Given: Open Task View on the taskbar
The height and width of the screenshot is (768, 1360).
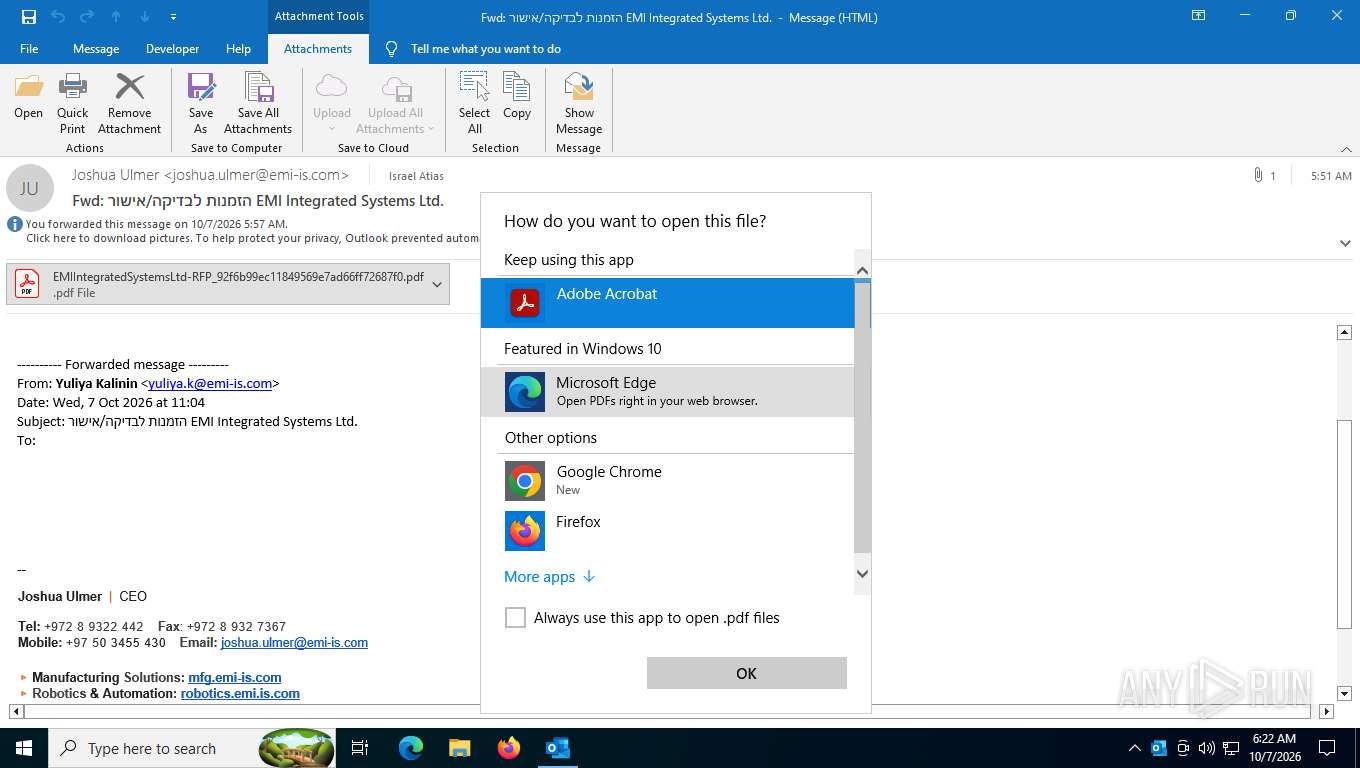Looking at the screenshot, I should (360, 747).
